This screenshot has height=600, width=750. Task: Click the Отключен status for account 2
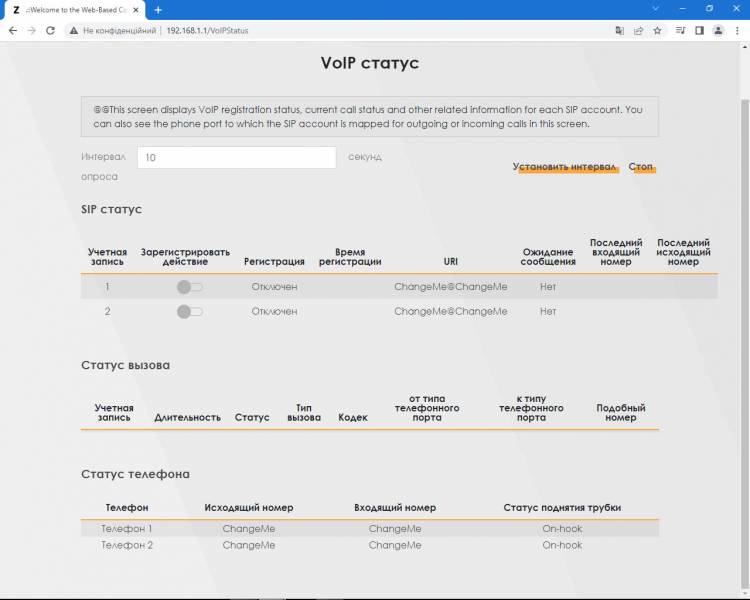(x=275, y=311)
